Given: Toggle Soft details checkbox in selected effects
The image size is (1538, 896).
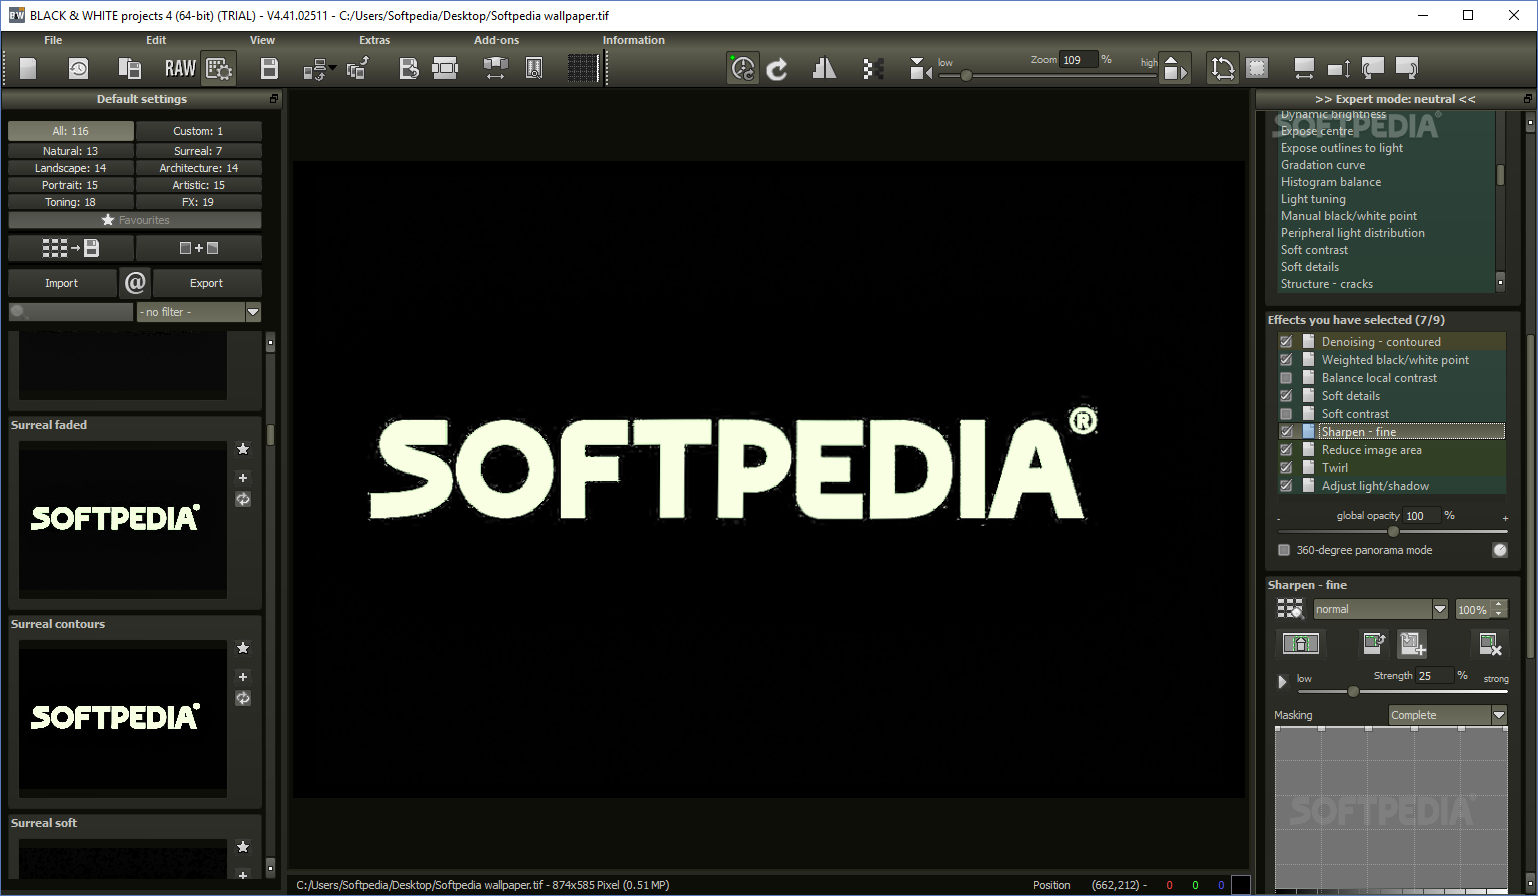Looking at the screenshot, I should pyautogui.click(x=1286, y=396).
